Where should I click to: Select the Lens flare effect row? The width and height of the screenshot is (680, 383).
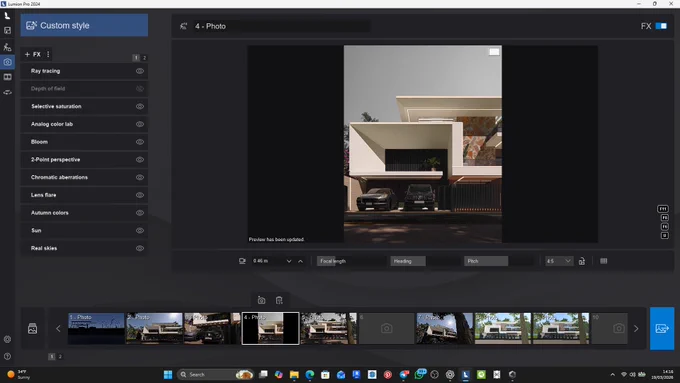pos(84,196)
